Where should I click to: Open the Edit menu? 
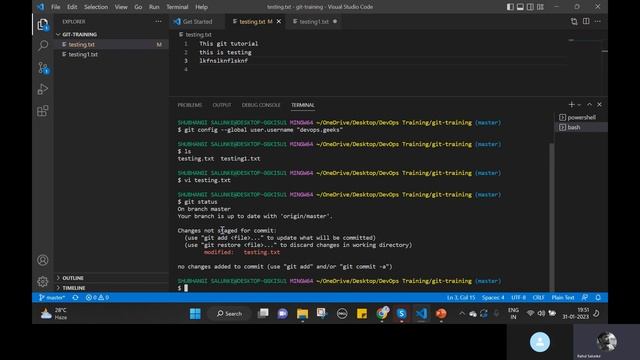pos(72,7)
